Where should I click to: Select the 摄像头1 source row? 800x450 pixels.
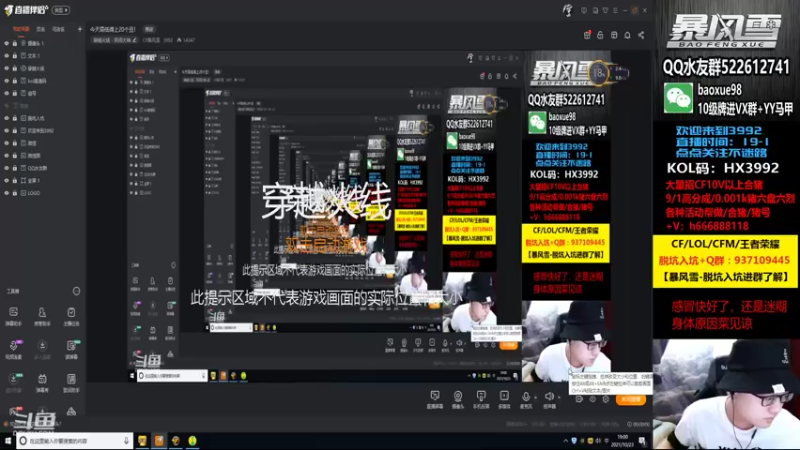43,43
